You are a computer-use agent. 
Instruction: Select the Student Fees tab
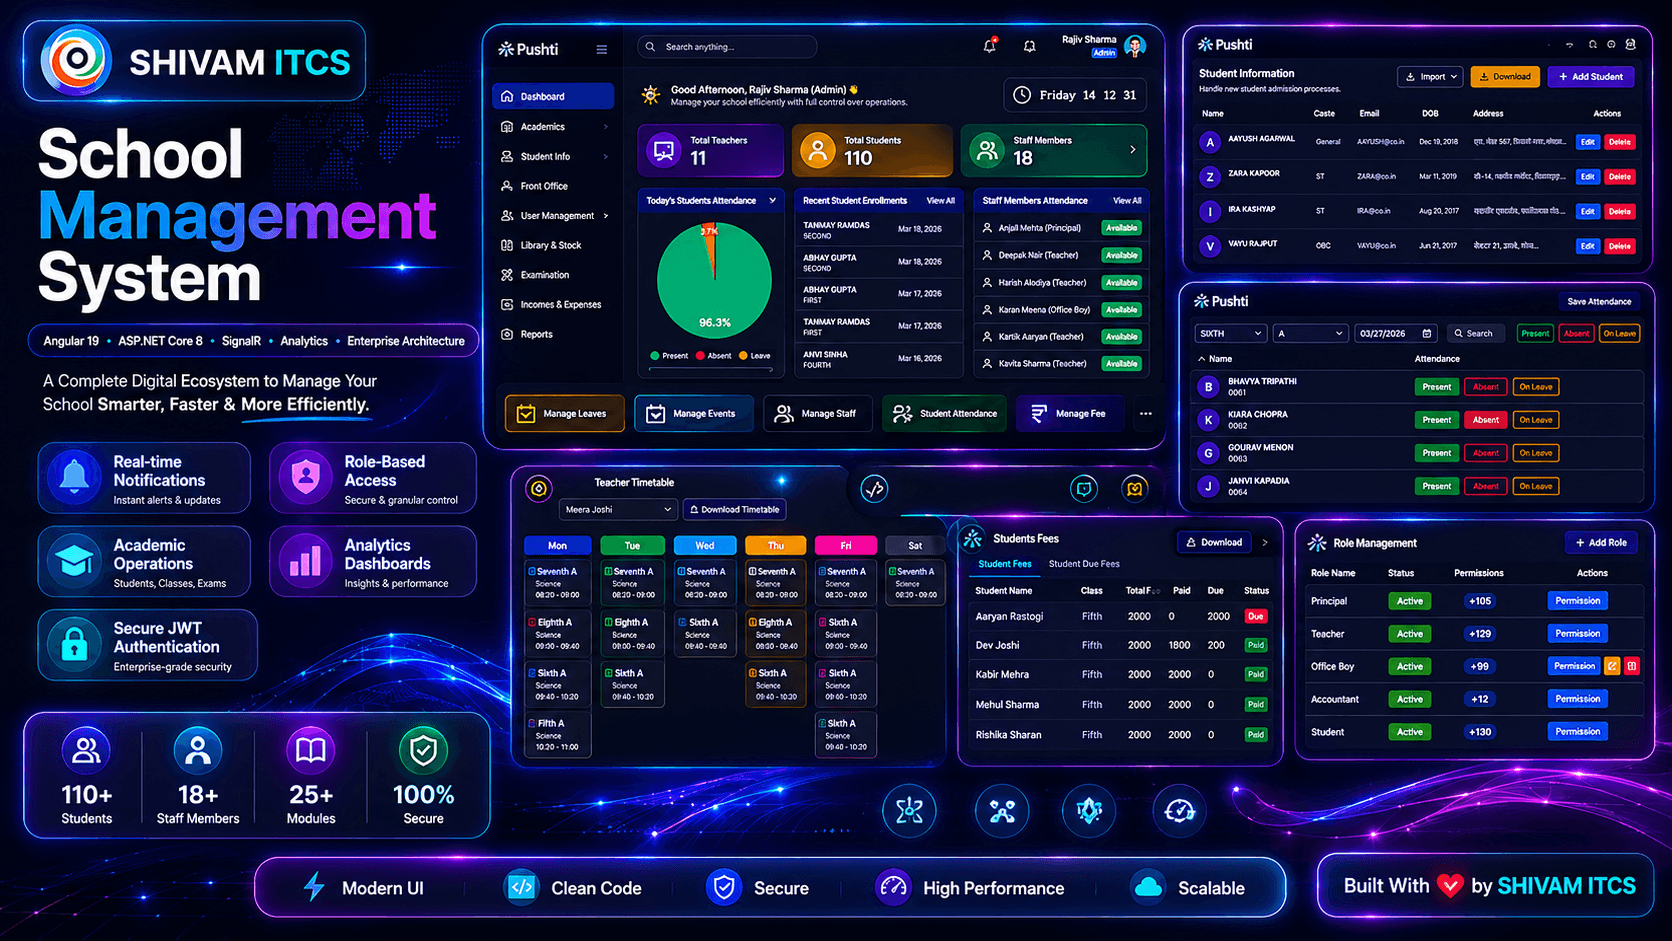pyautogui.click(x=1004, y=564)
